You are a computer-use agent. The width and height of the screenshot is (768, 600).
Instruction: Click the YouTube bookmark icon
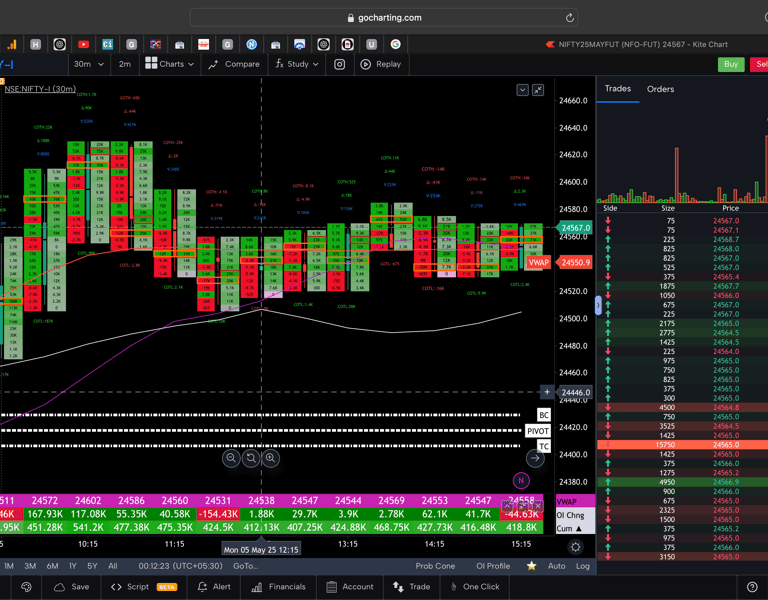(83, 45)
